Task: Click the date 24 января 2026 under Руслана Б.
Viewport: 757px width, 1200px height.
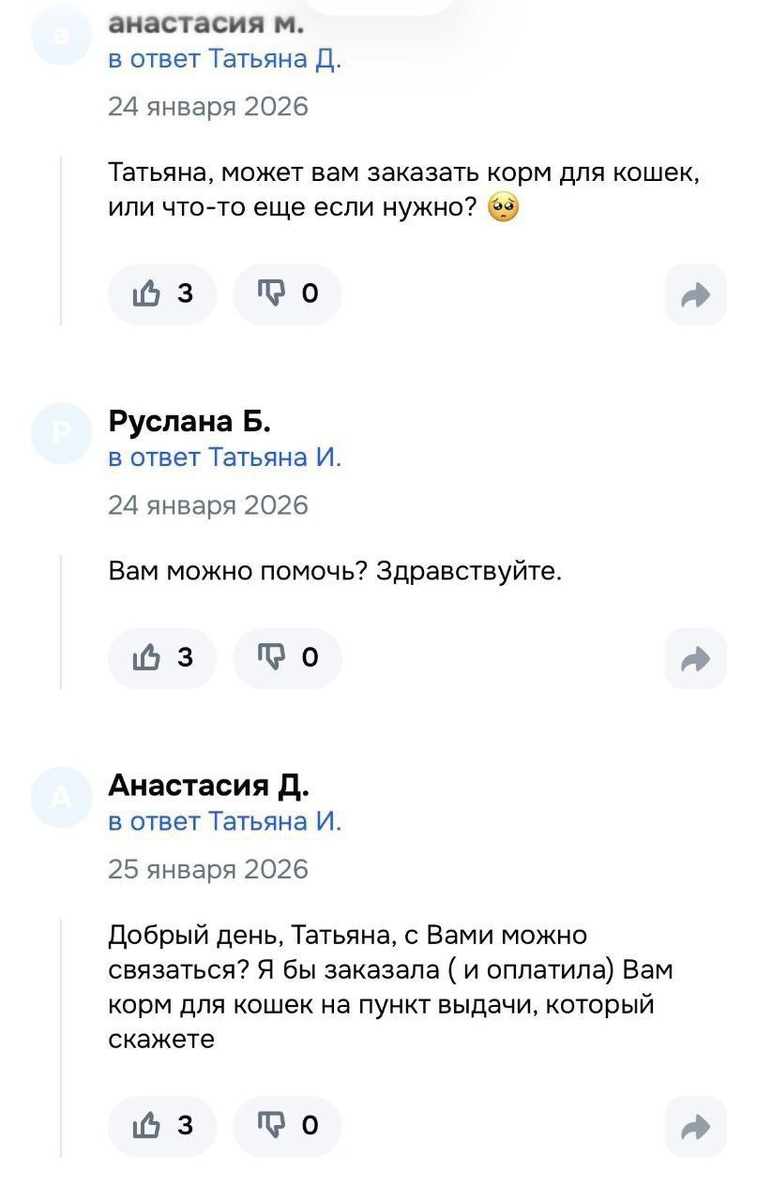Action: point(208,505)
